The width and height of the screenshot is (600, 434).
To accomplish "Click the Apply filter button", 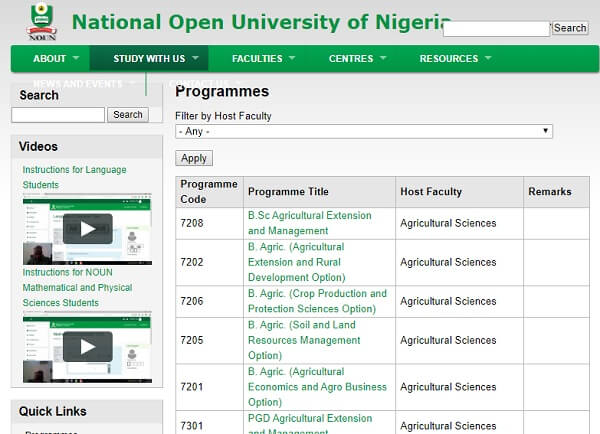I will pyautogui.click(x=194, y=158).
